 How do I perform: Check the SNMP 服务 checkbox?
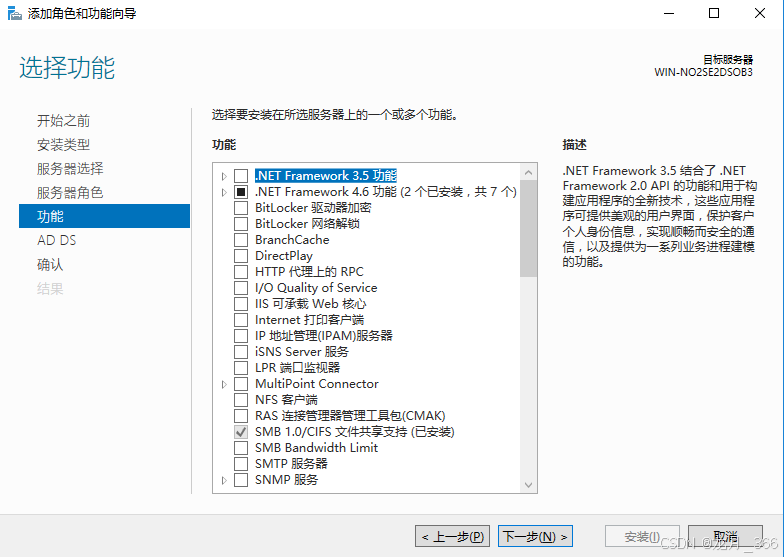tap(241, 480)
